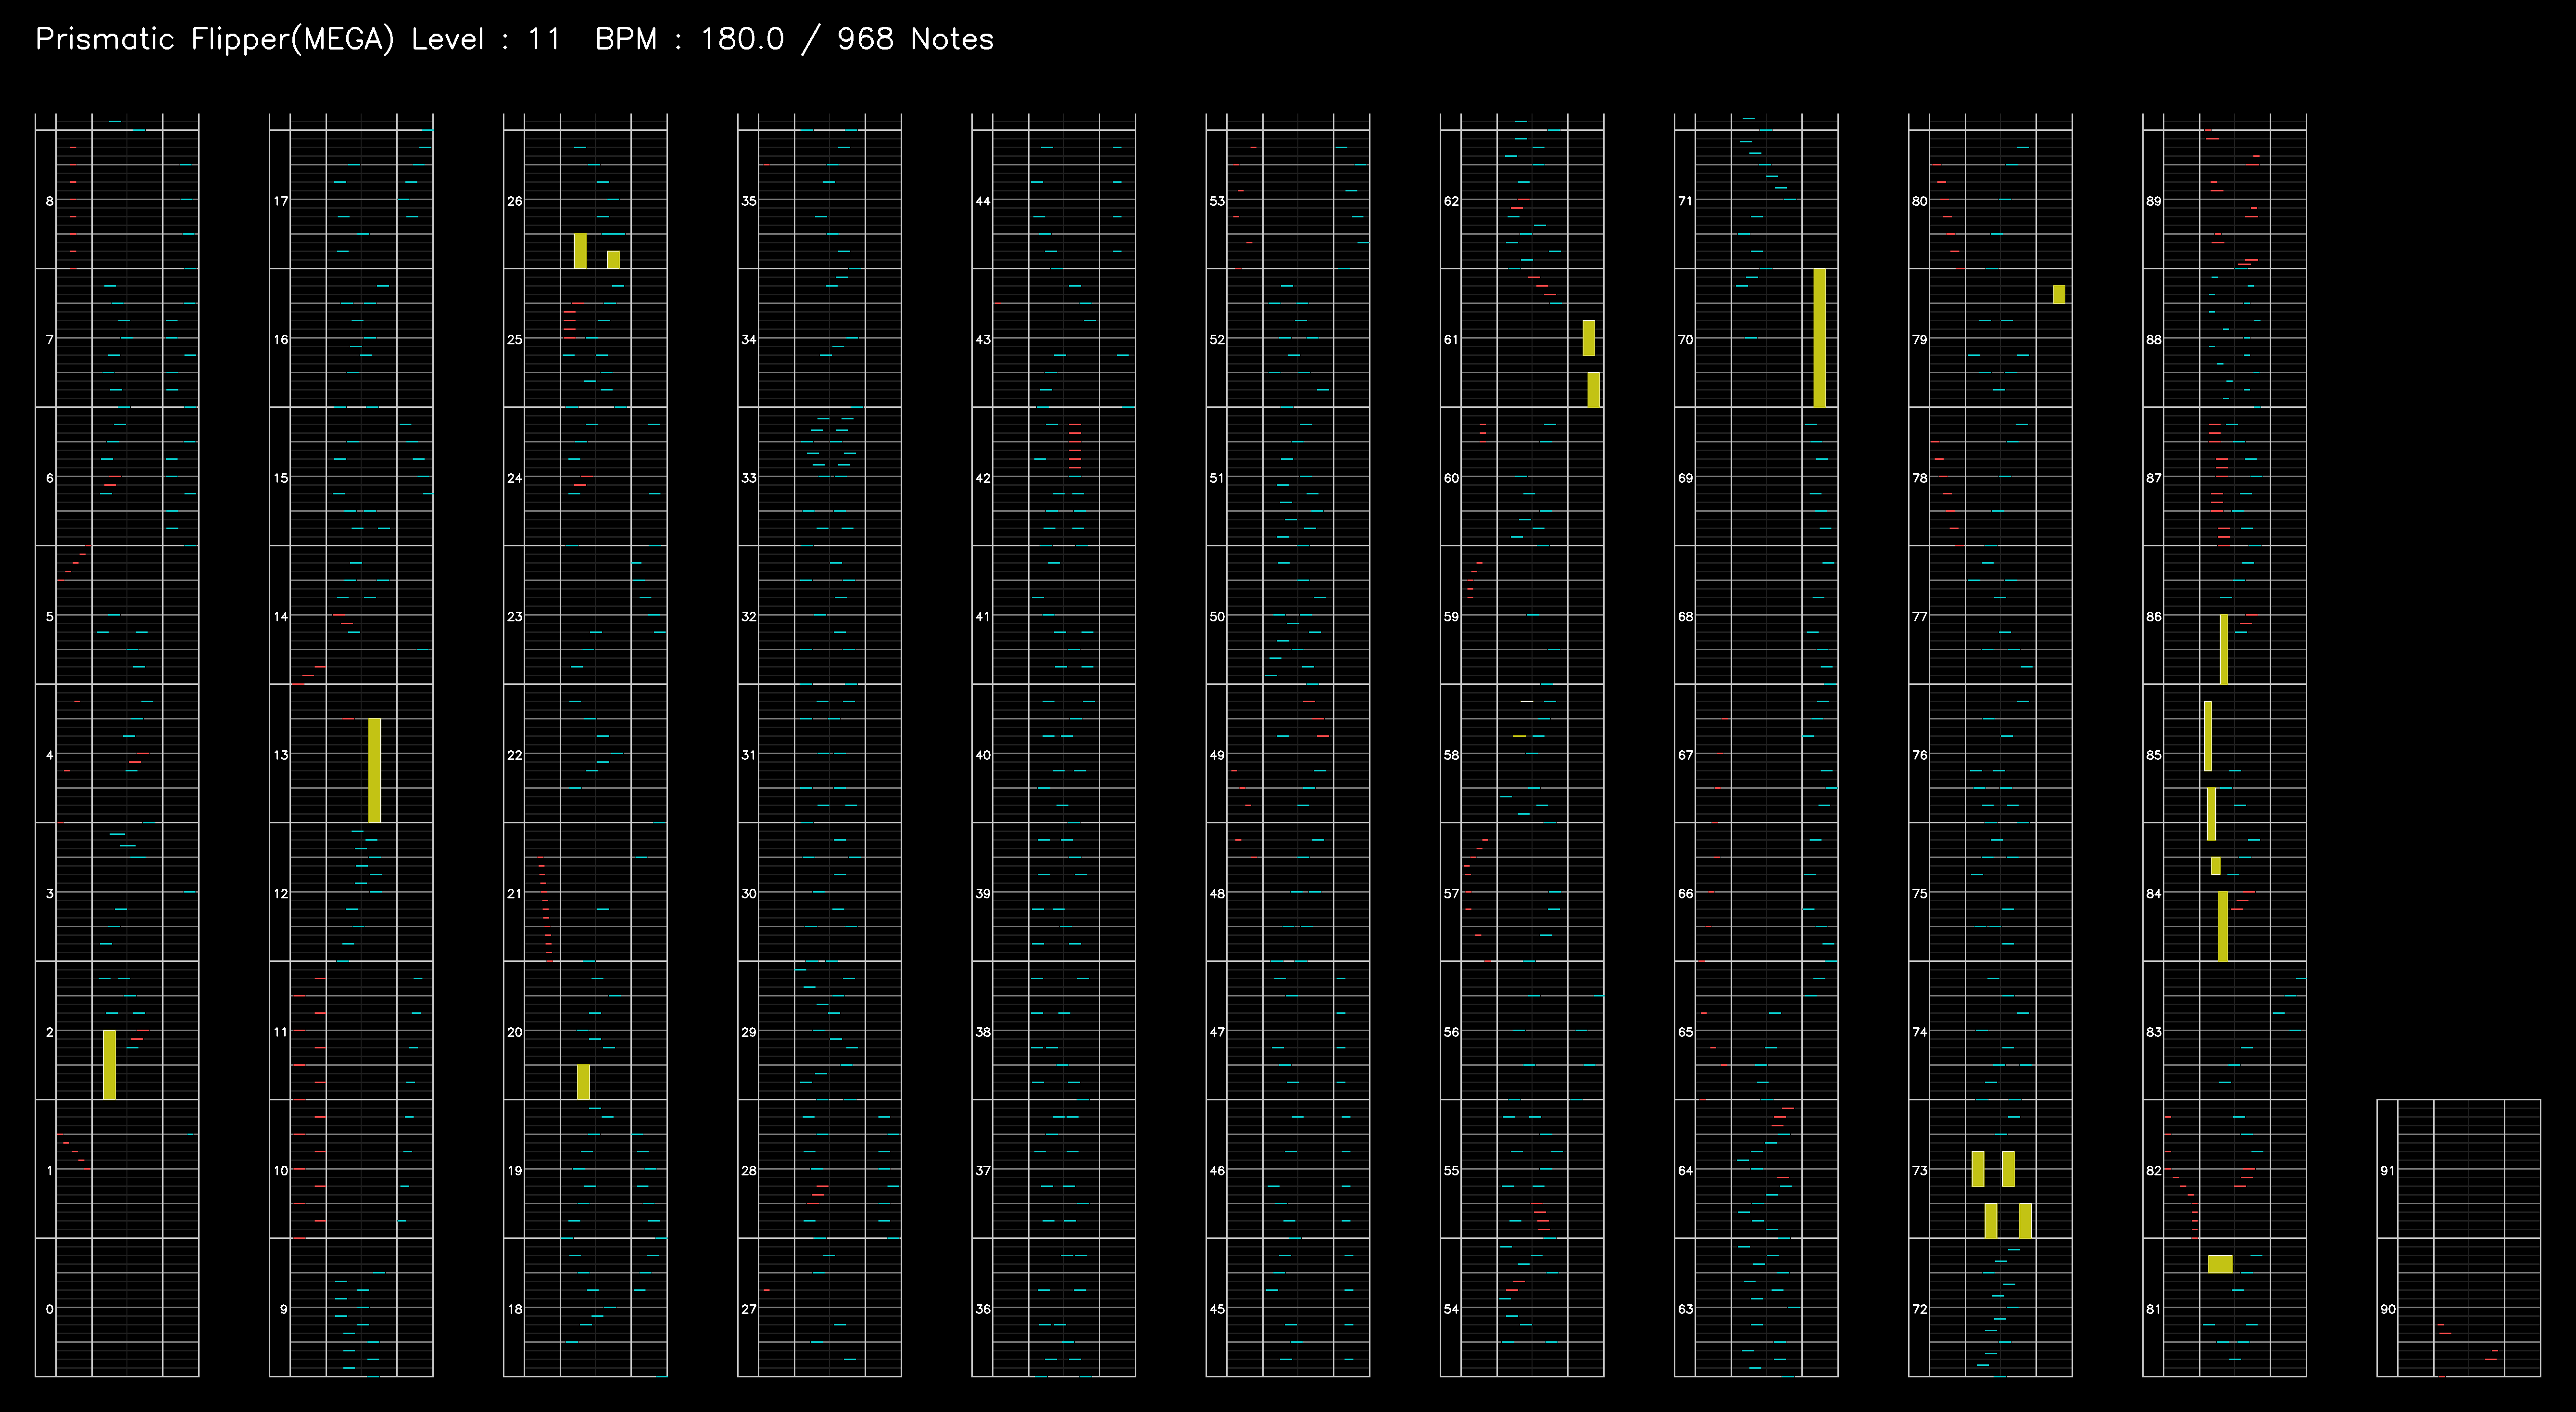The image size is (2576, 1412).
Task: Click measure number 42 label
Action: click(x=983, y=478)
